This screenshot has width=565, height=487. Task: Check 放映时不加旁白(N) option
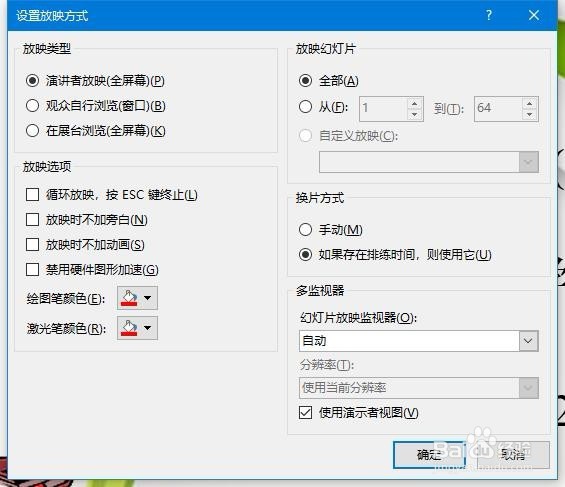pos(32,219)
